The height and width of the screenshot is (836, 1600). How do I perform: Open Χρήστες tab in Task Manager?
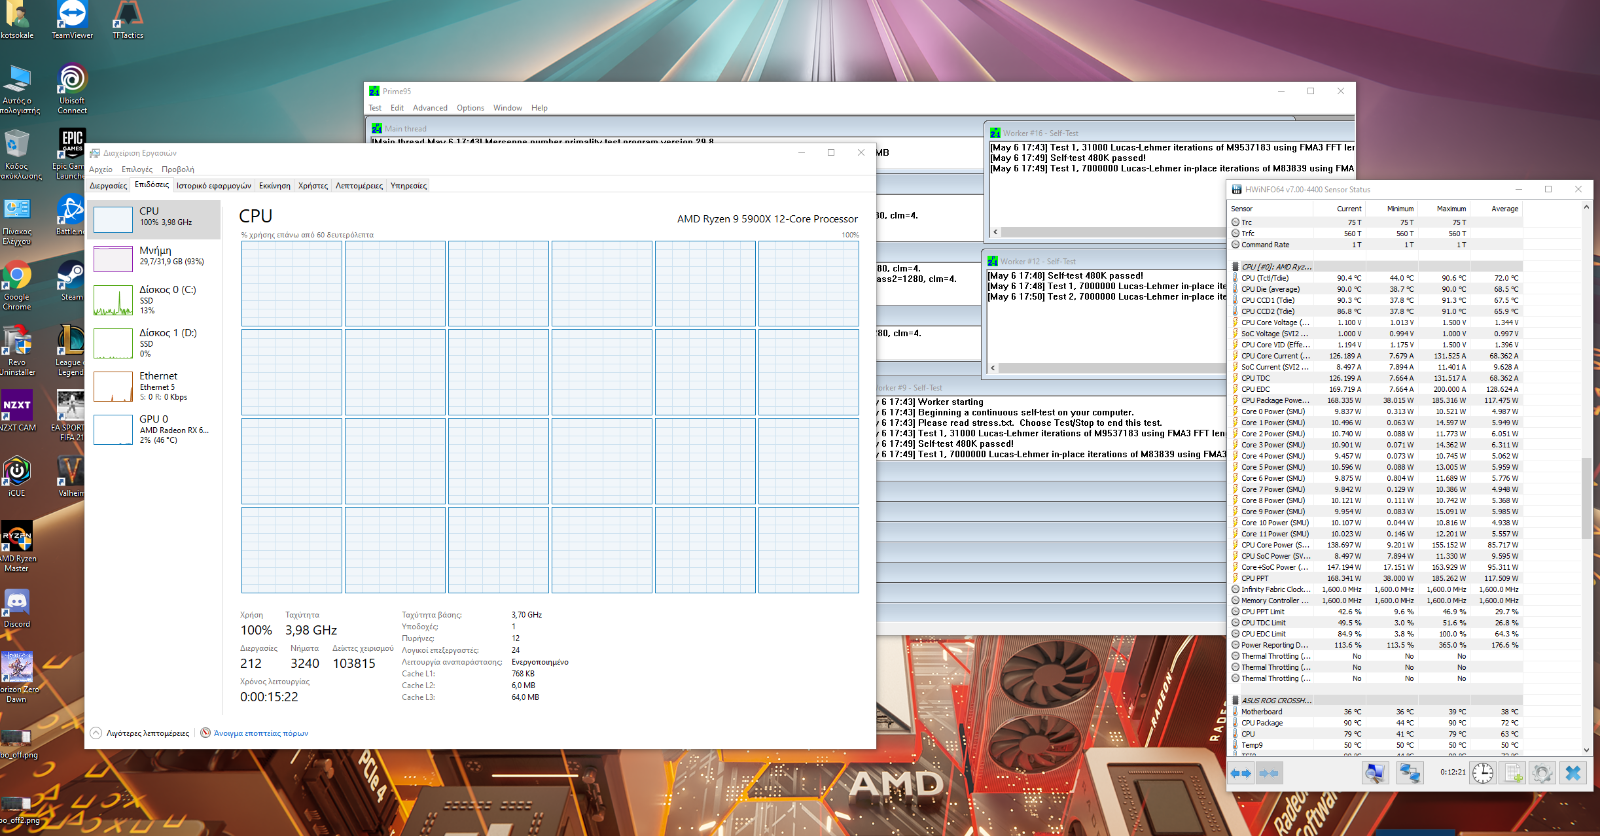(x=313, y=185)
